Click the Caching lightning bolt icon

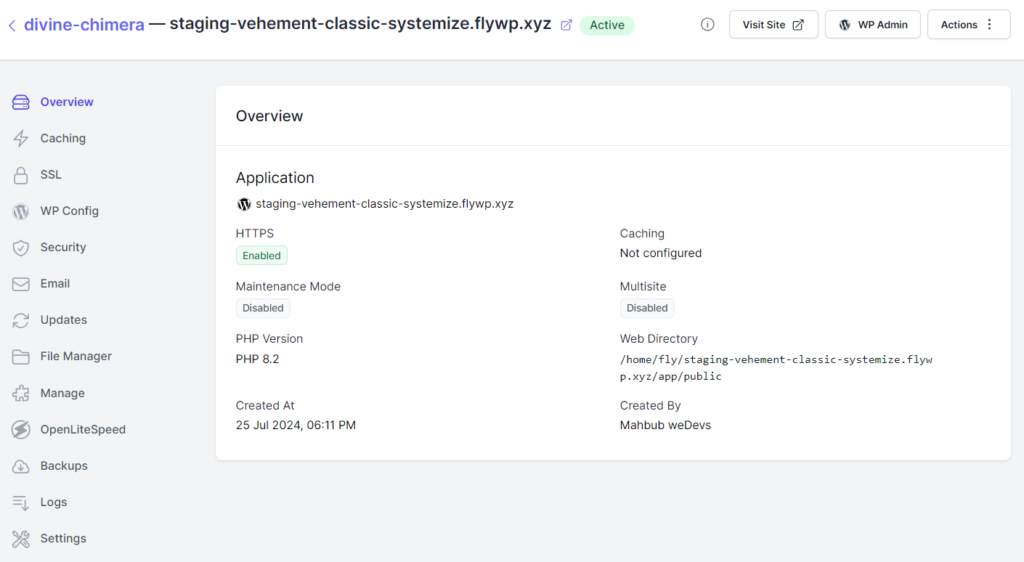click(21, 138)
